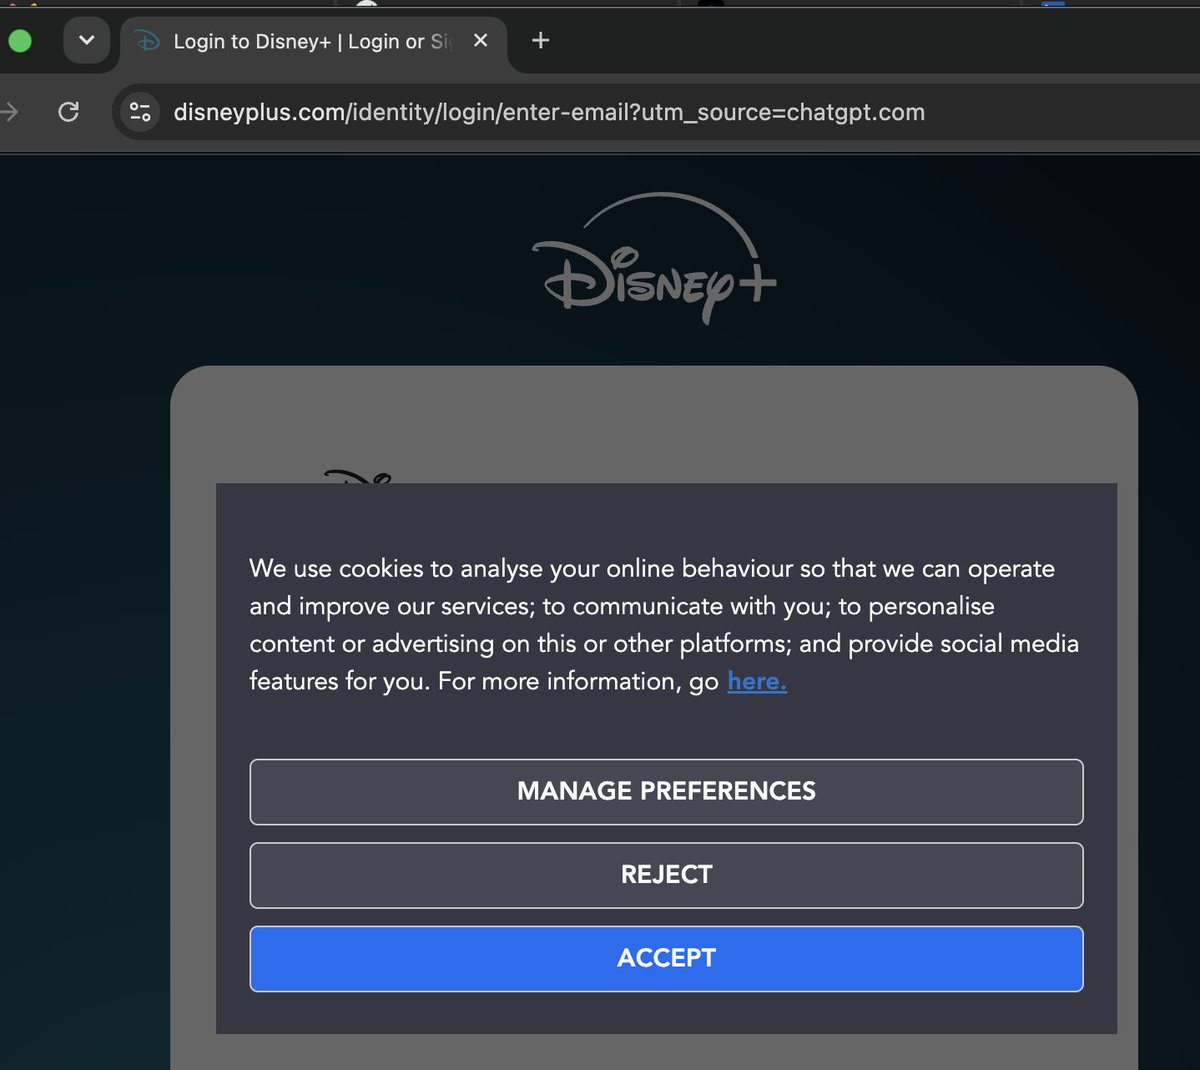Click the Disney+ favicon on the tab
Image resolution: width=1200 pixels, height=1070 pixels.
pos(147,41)
